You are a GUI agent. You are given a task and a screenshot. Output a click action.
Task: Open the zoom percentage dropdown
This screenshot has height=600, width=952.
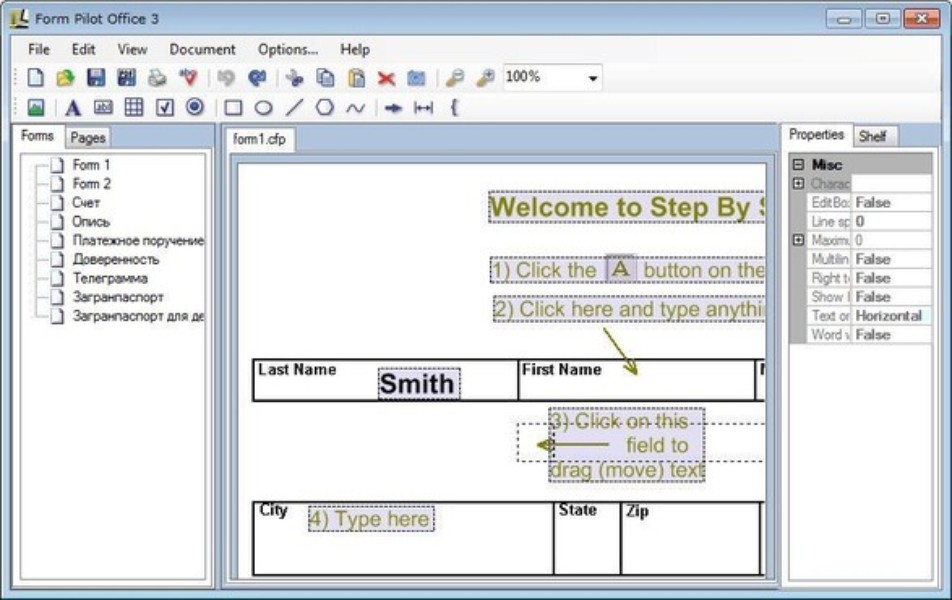(x=593, y=77)
